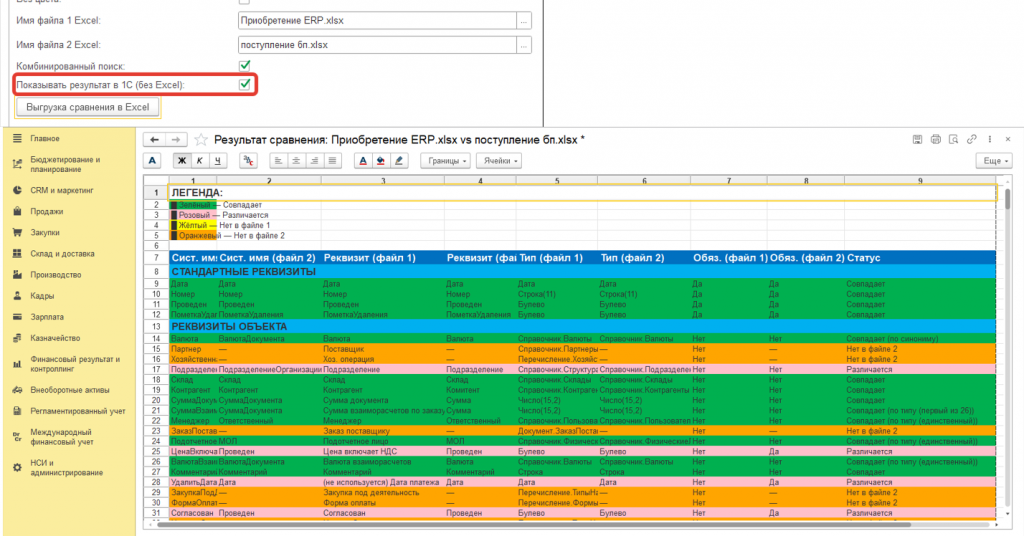This screenshot has height=536, width=1024.
Task: Open the Границы dropdown
Action: pyautogui.click(x=445, y=161)
